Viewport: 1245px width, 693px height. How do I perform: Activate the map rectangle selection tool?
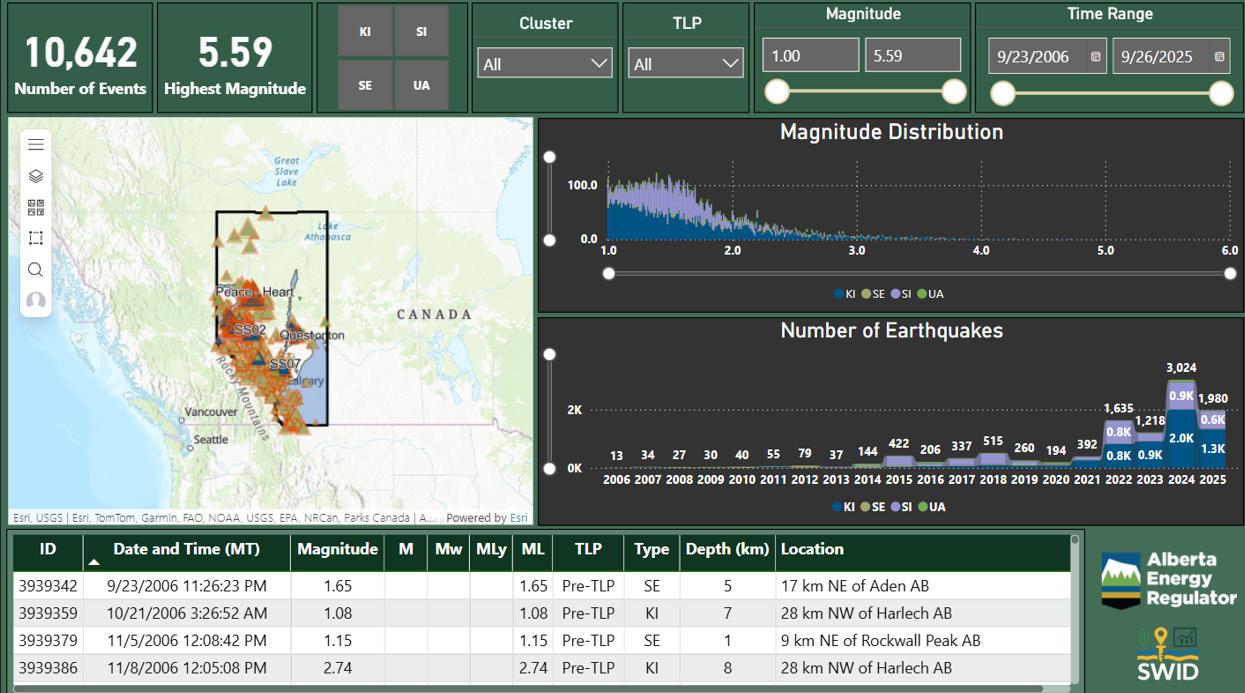(36, 238)
